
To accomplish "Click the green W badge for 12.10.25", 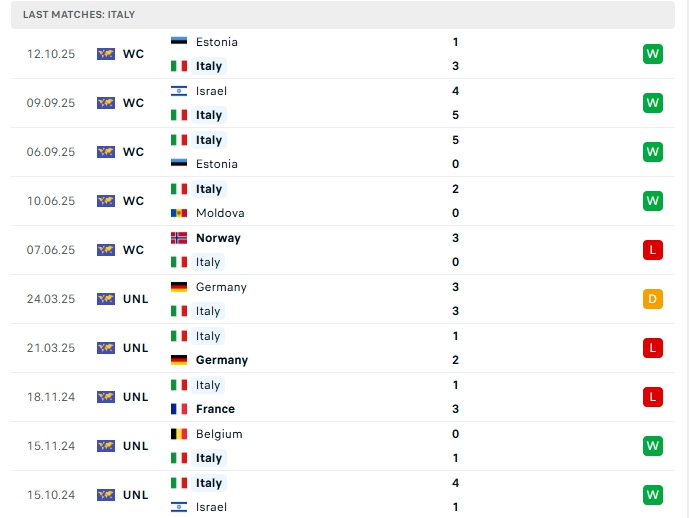I will [653, 54].
